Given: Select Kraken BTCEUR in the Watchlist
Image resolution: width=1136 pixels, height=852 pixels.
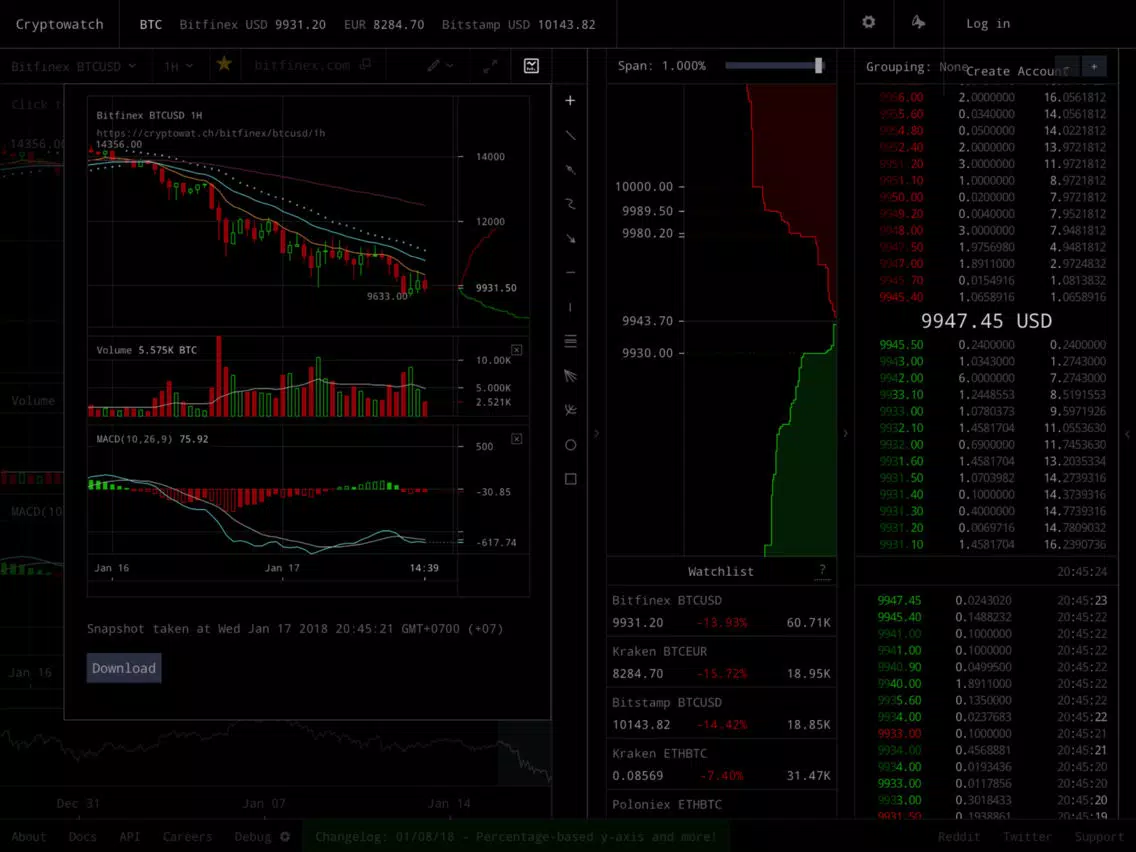Looking at the screenshot, I should point(722,662).
